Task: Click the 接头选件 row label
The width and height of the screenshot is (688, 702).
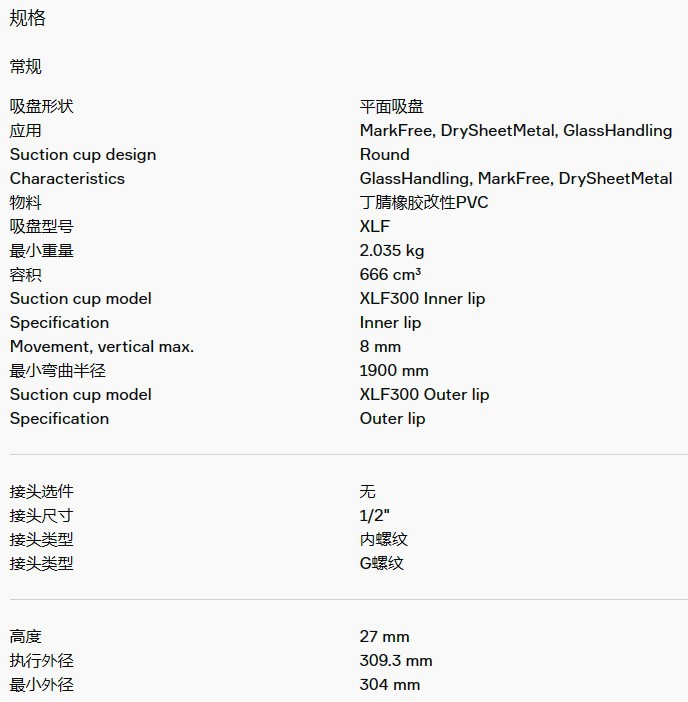Action: click(42, 491)
